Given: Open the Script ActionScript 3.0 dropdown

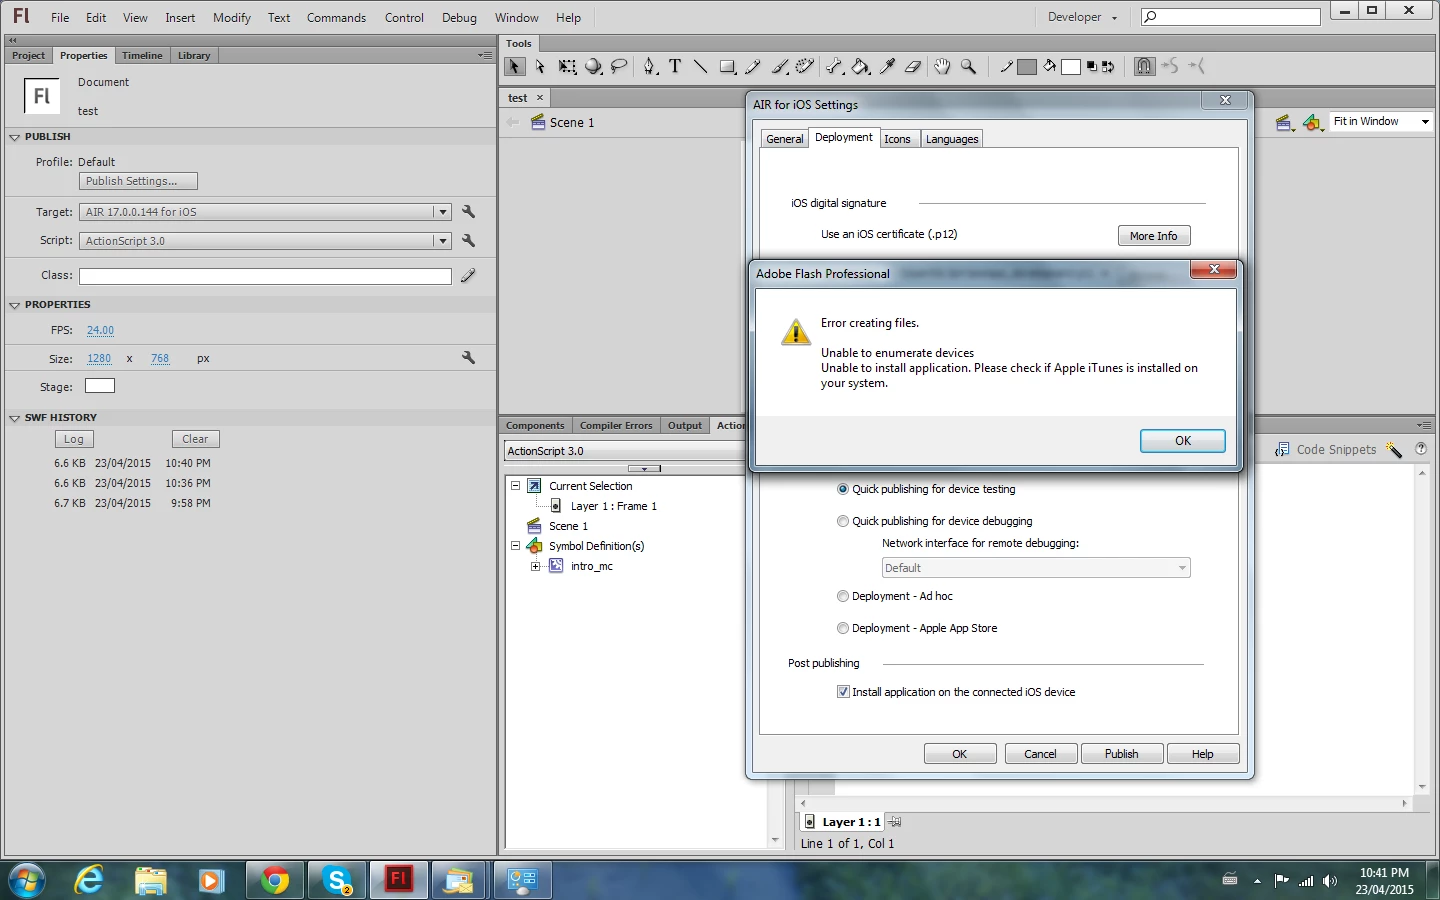Looking at the screenshot, I should tap(442, 241).
